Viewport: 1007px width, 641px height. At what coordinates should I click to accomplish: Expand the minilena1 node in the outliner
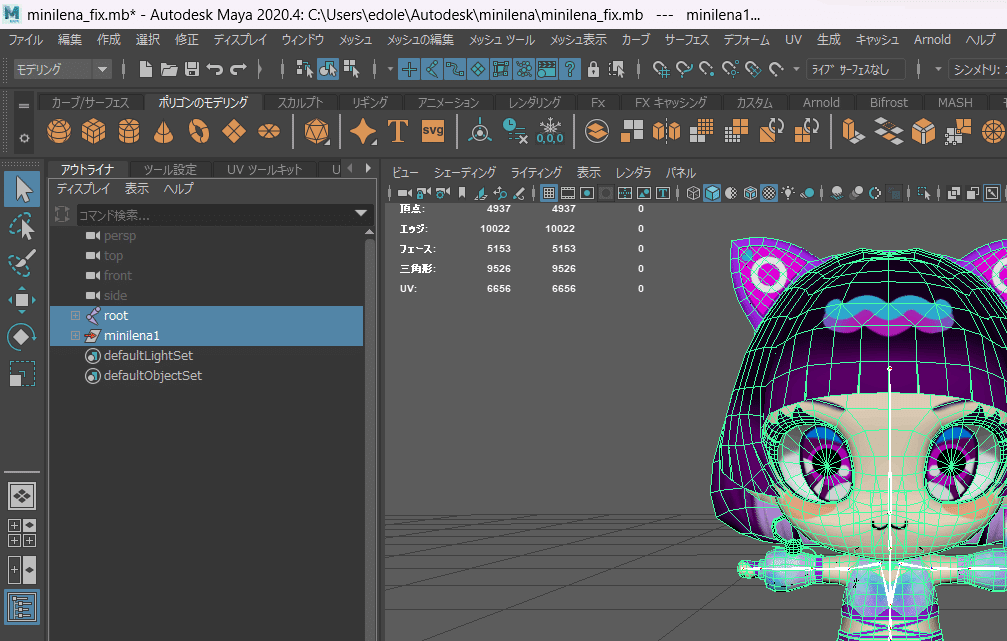pyautogui.click(x=75, y=335)
